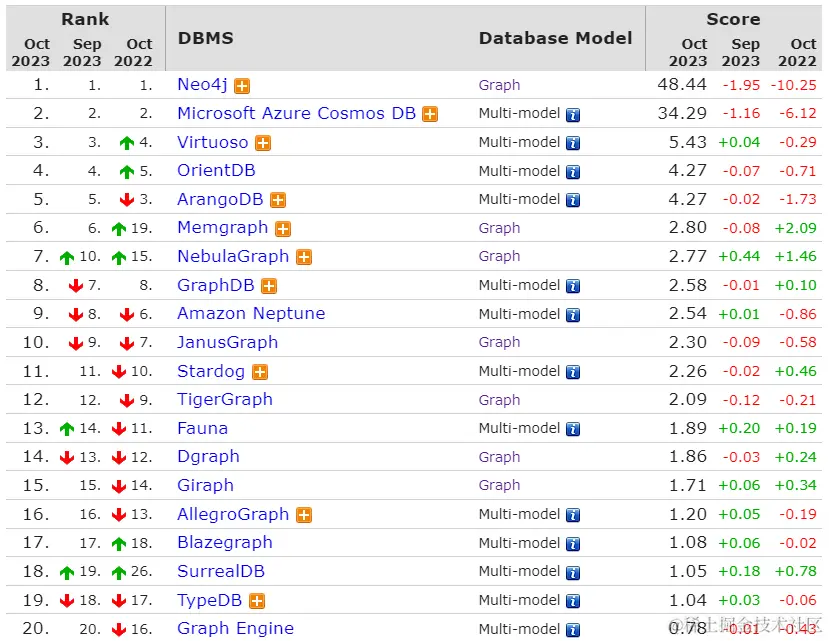Click the info icon in the ArangoDB row
This screenshot has width=829, height=641.
coord(573,200)
